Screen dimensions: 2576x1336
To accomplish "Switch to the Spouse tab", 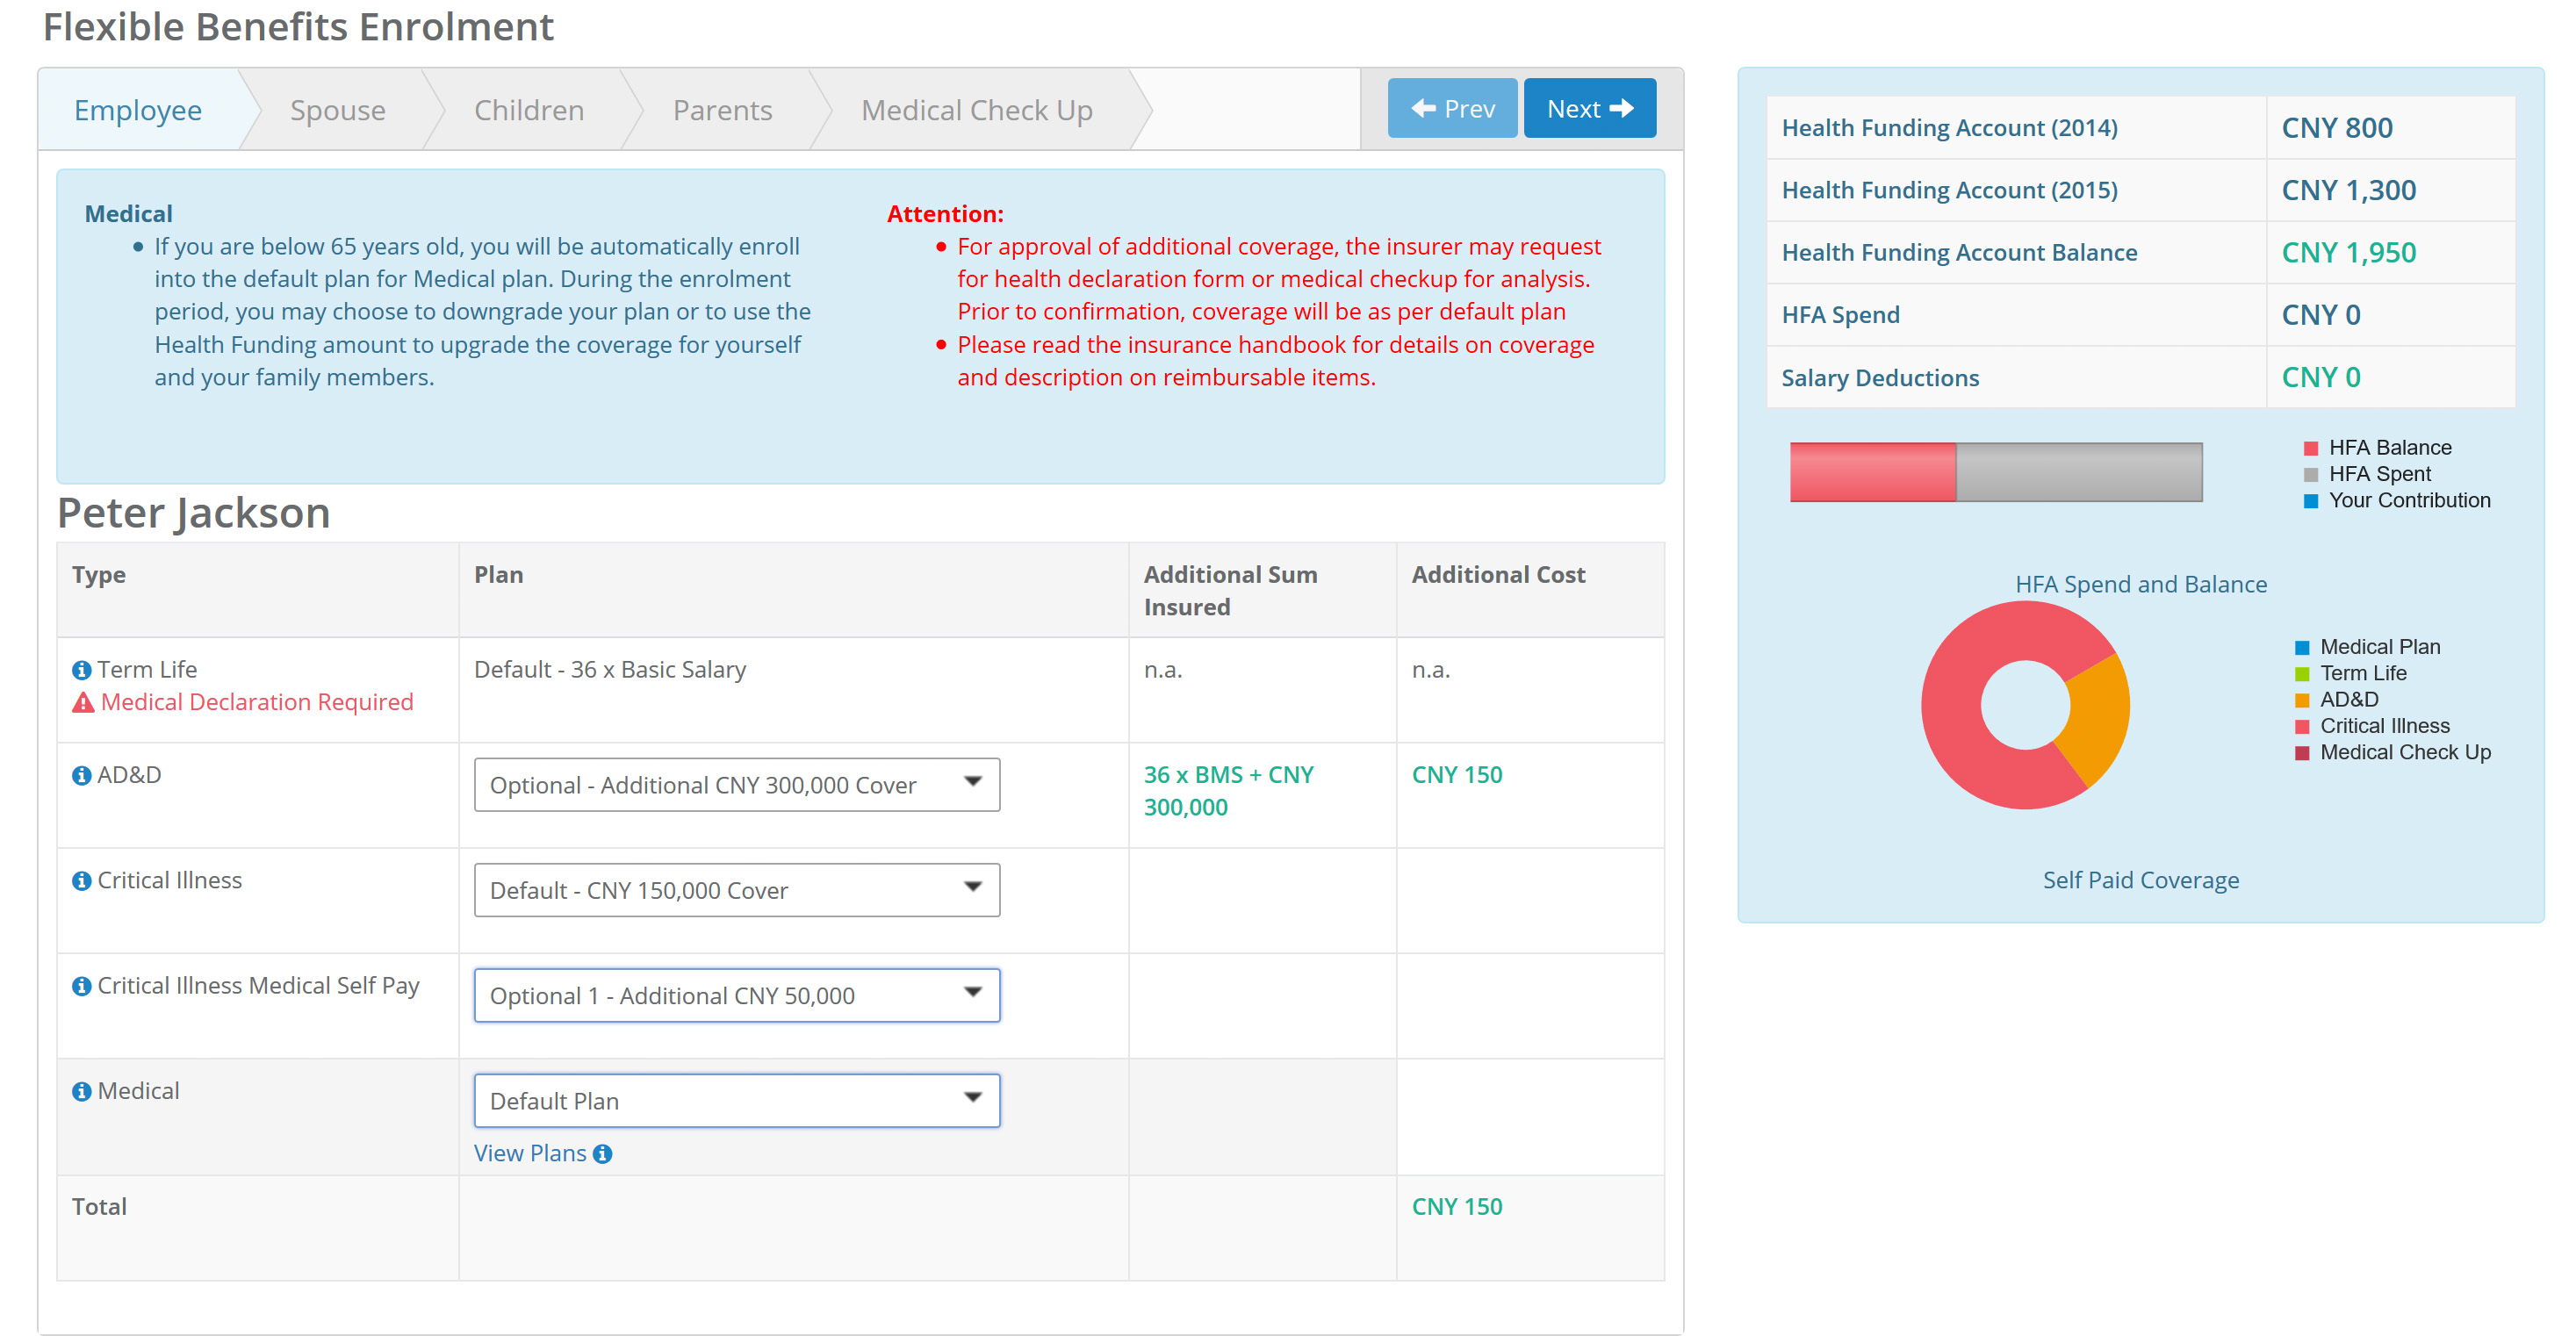I will click(338, 110).
